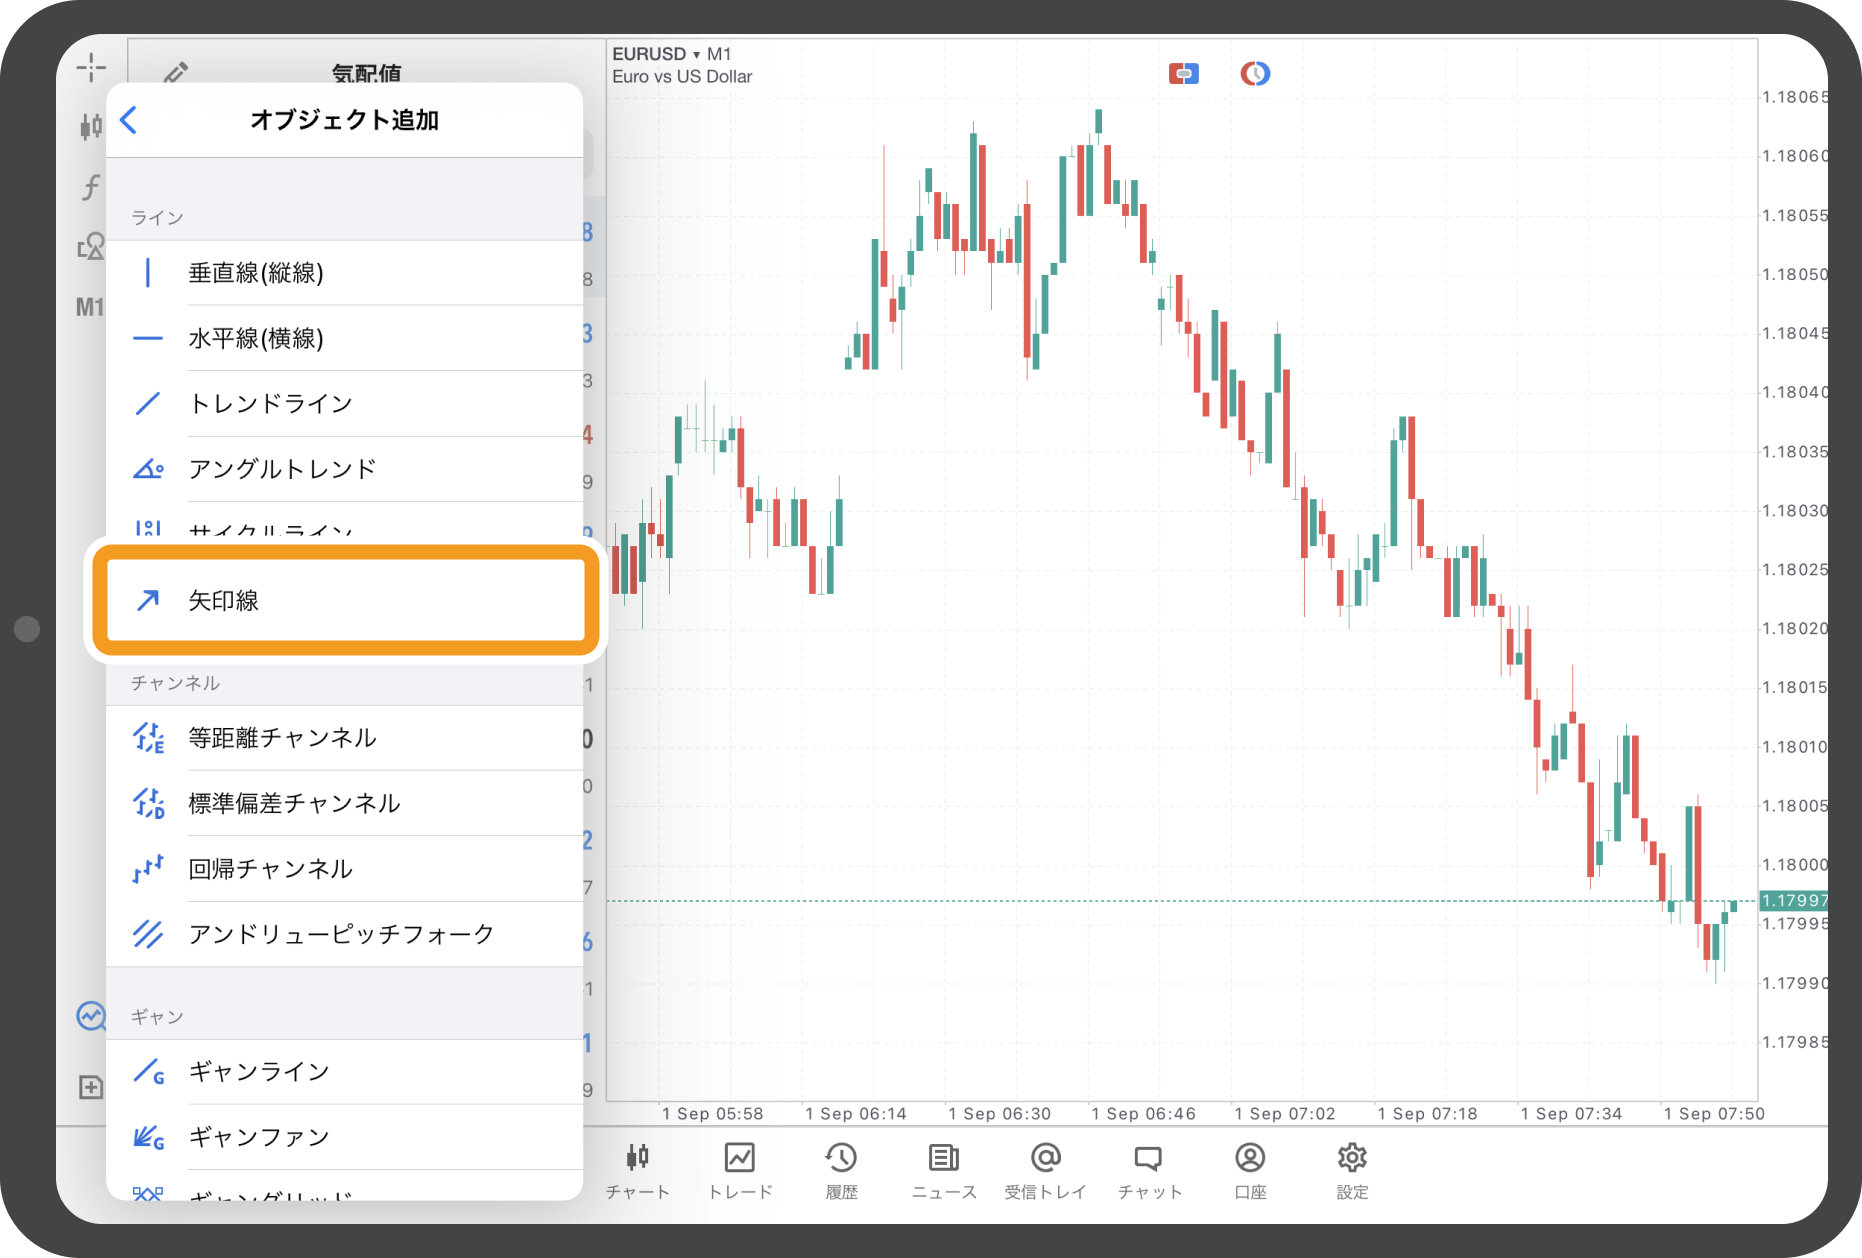Open the 受信トレイ inbox tab
This screenshot has width=1862, height=1258.
[1046, 1171]
